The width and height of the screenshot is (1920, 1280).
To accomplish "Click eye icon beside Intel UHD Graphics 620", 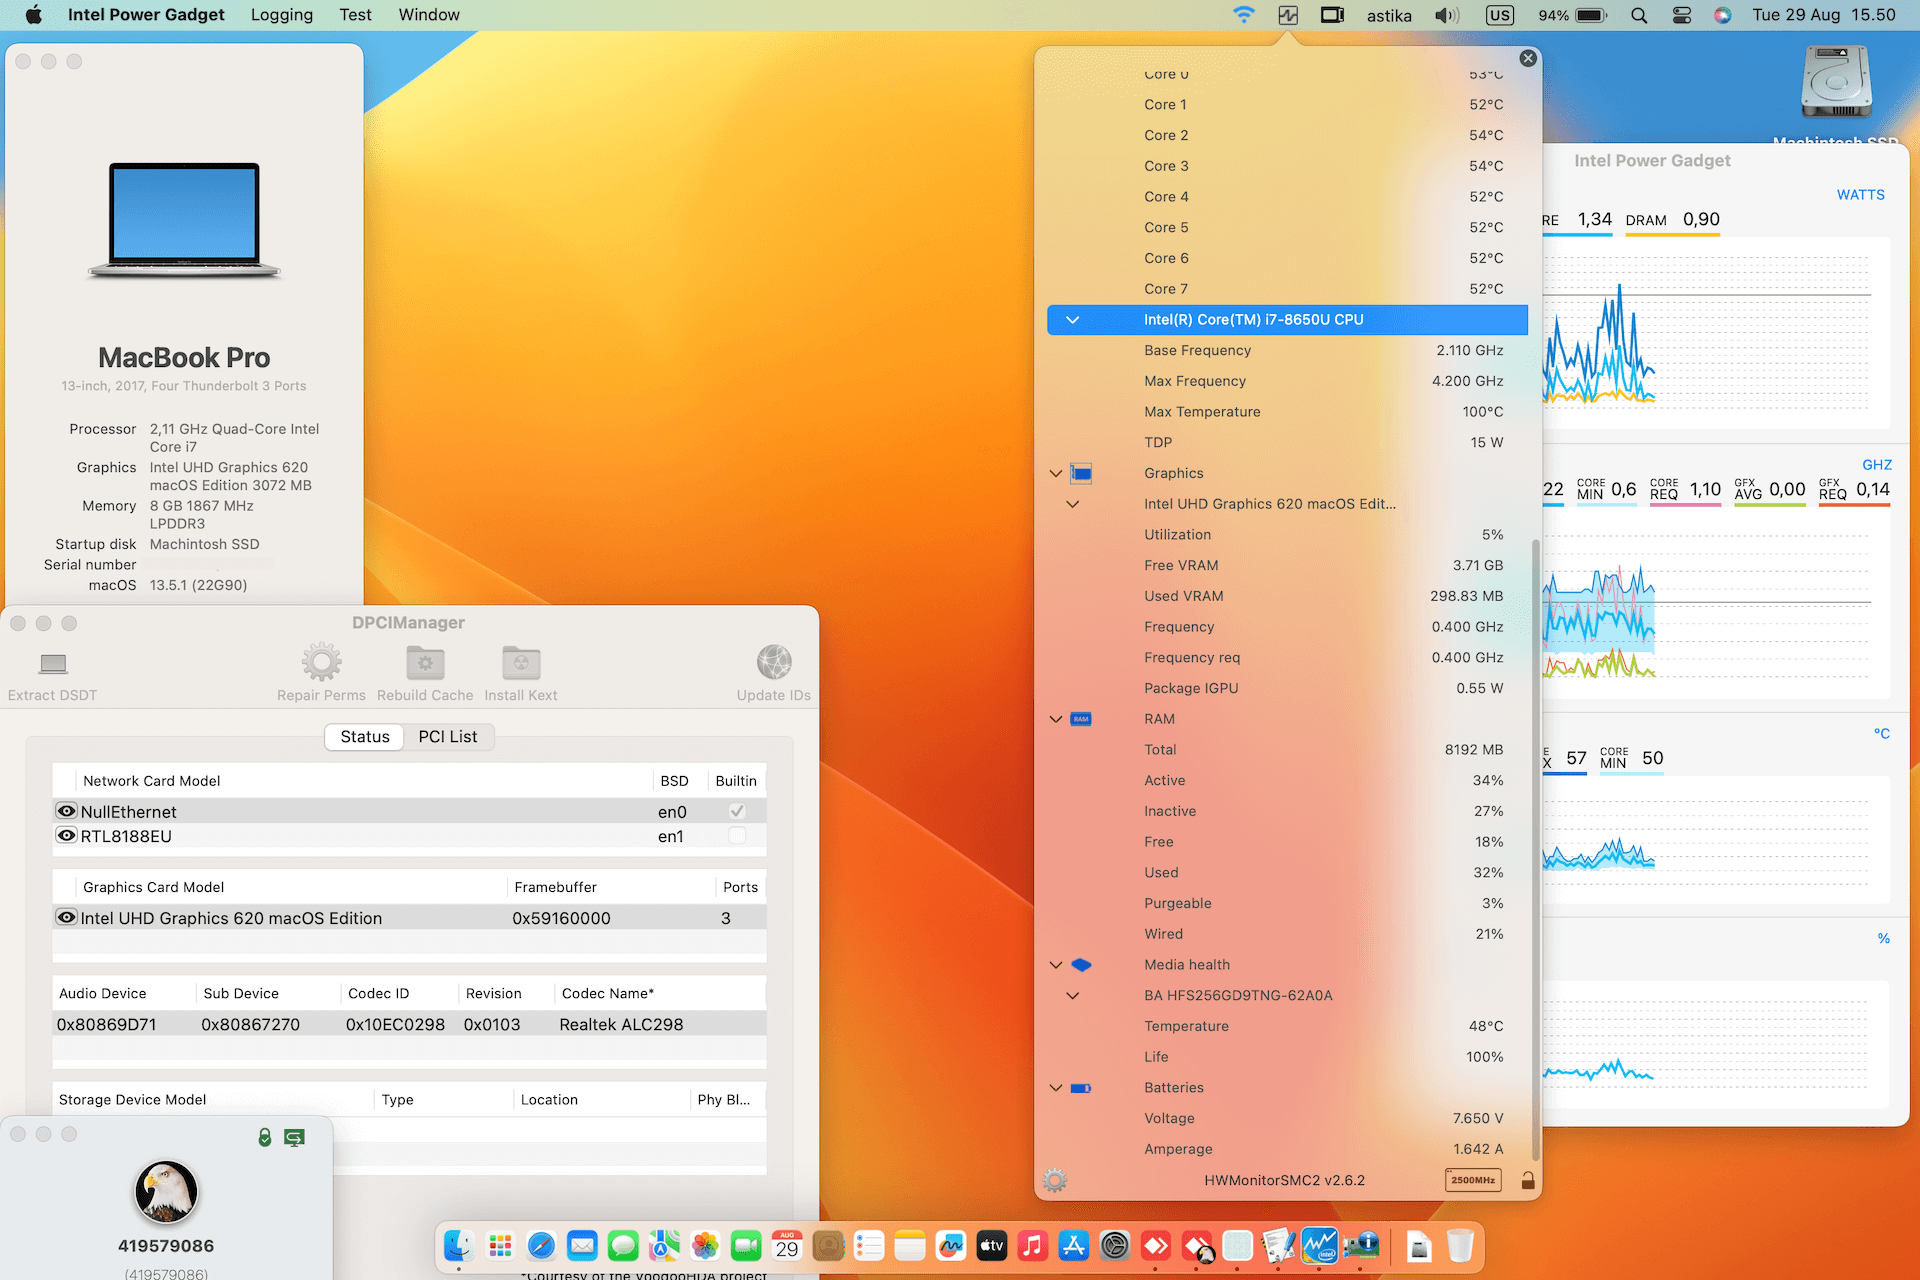I will pyautogui.click(x=67, y=917).
